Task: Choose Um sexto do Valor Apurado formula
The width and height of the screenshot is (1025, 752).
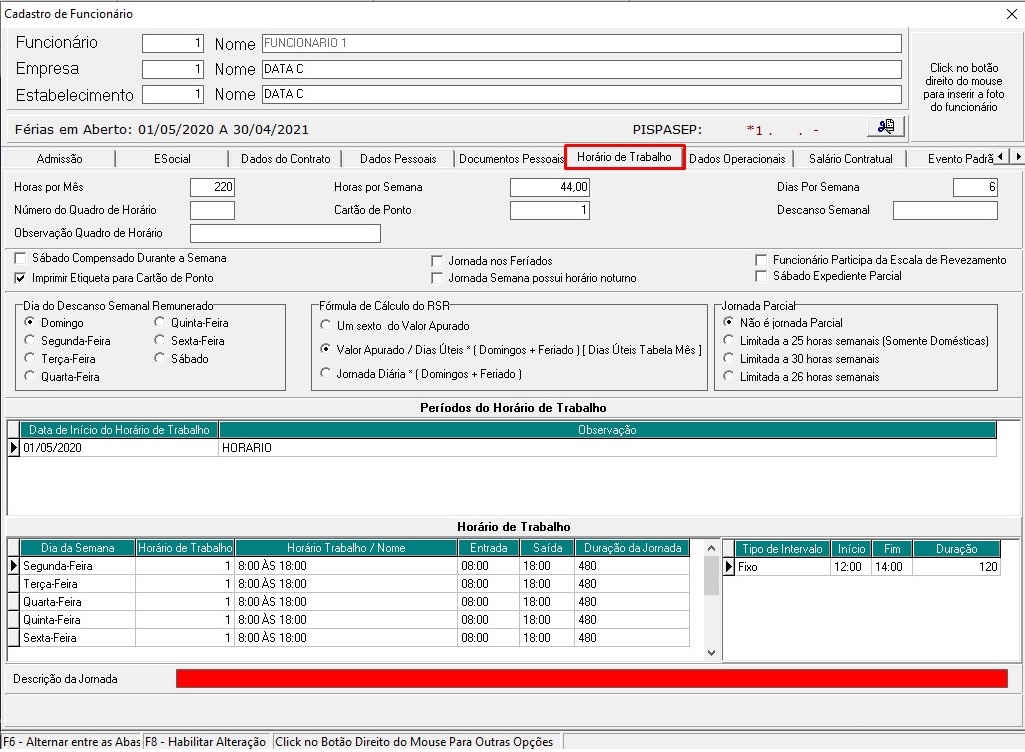Action: (x=325, y=325)
